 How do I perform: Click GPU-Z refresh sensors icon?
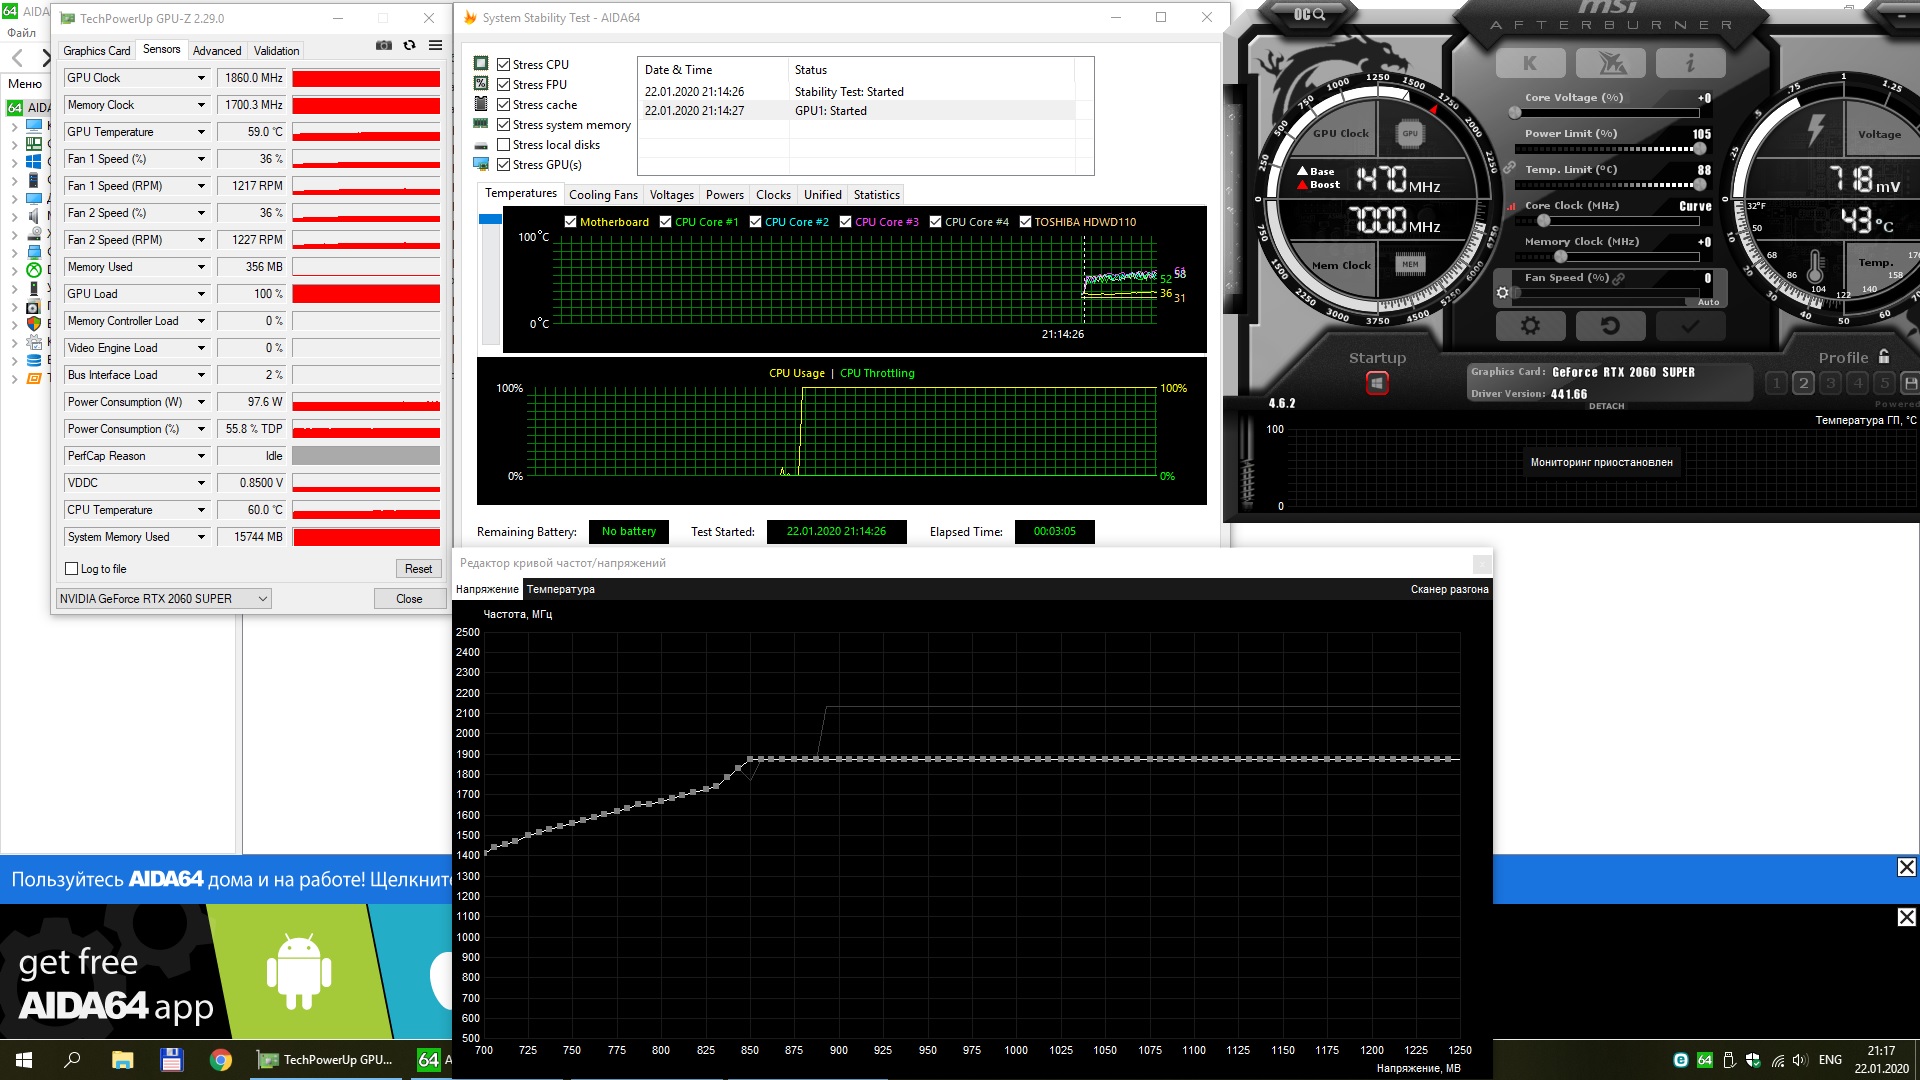pyautogui.click(x=409, y=46)
